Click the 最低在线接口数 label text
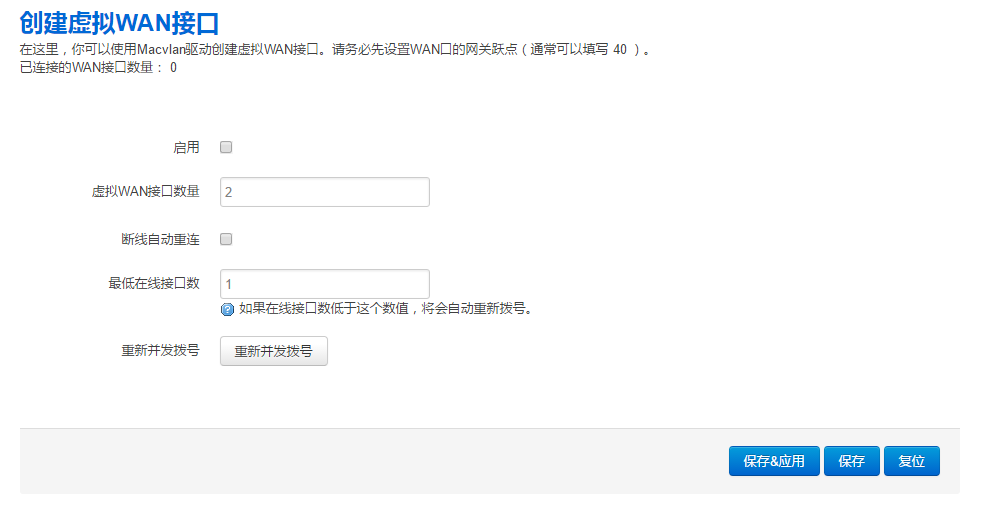The width and height of the screenshot is (987, 512). click(154, 283)
